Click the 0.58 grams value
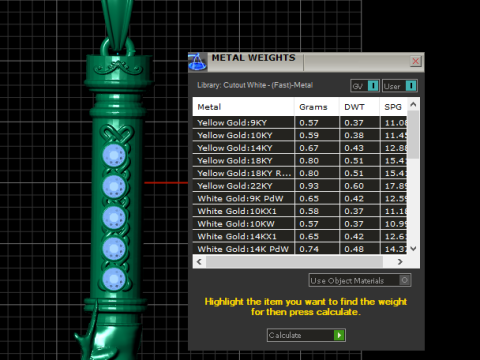The image size is (480, 360). 309,211
